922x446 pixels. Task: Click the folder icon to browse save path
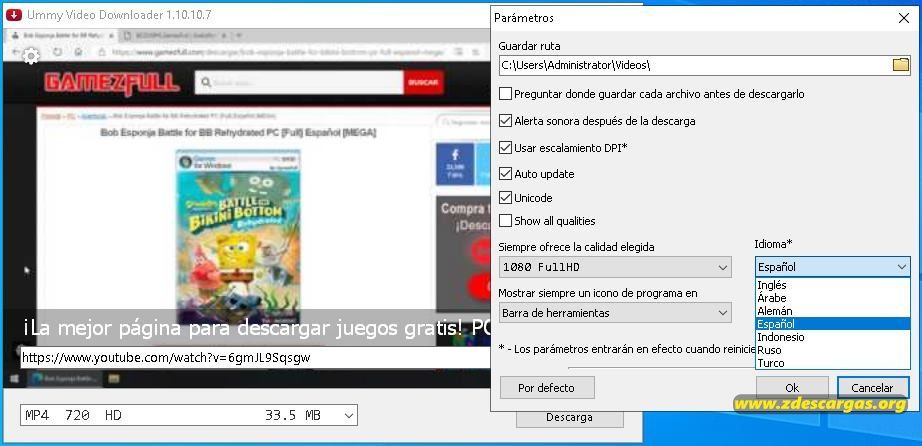point(901,65)
